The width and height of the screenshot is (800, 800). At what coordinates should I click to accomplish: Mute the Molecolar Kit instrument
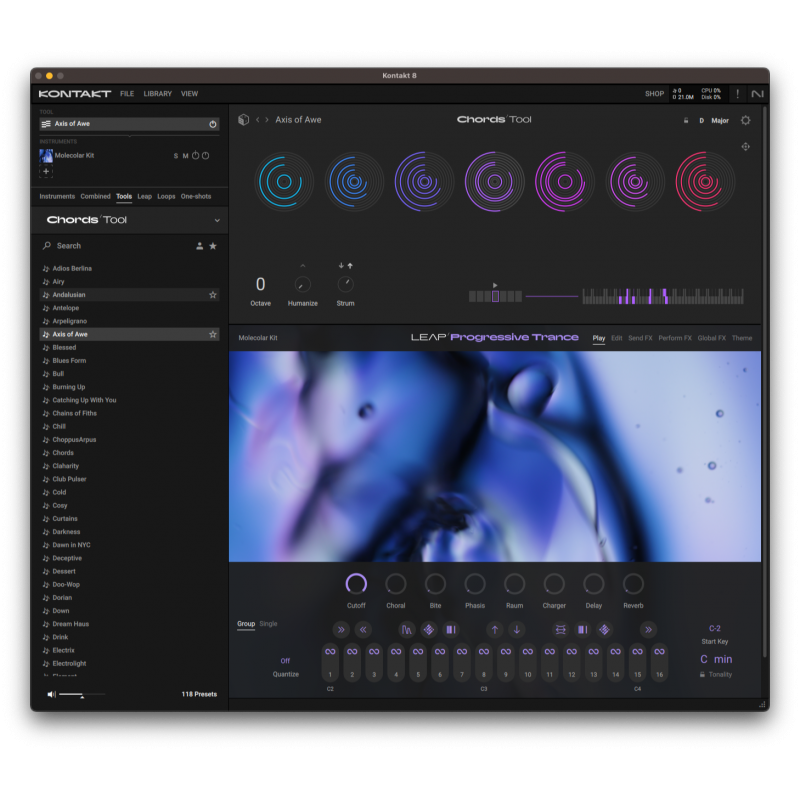pos(186,156)
